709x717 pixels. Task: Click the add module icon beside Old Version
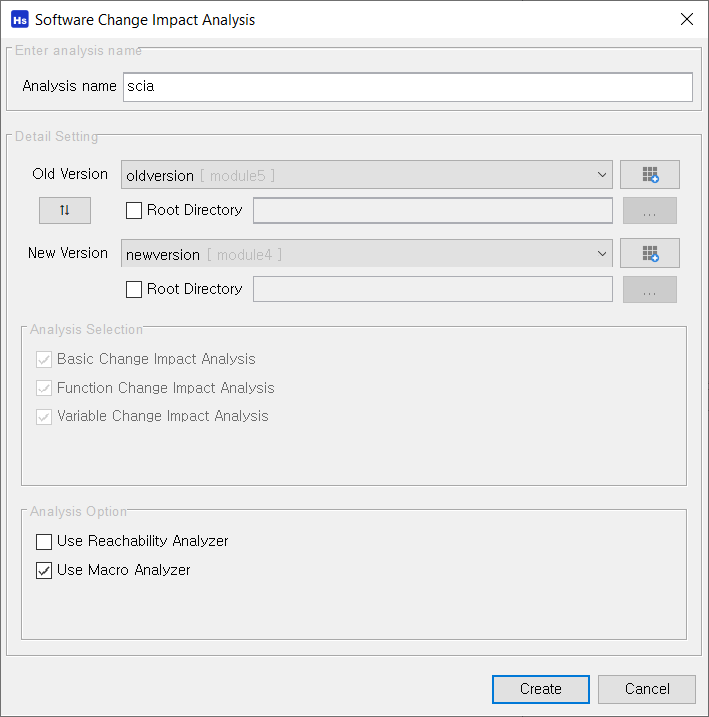650,174
